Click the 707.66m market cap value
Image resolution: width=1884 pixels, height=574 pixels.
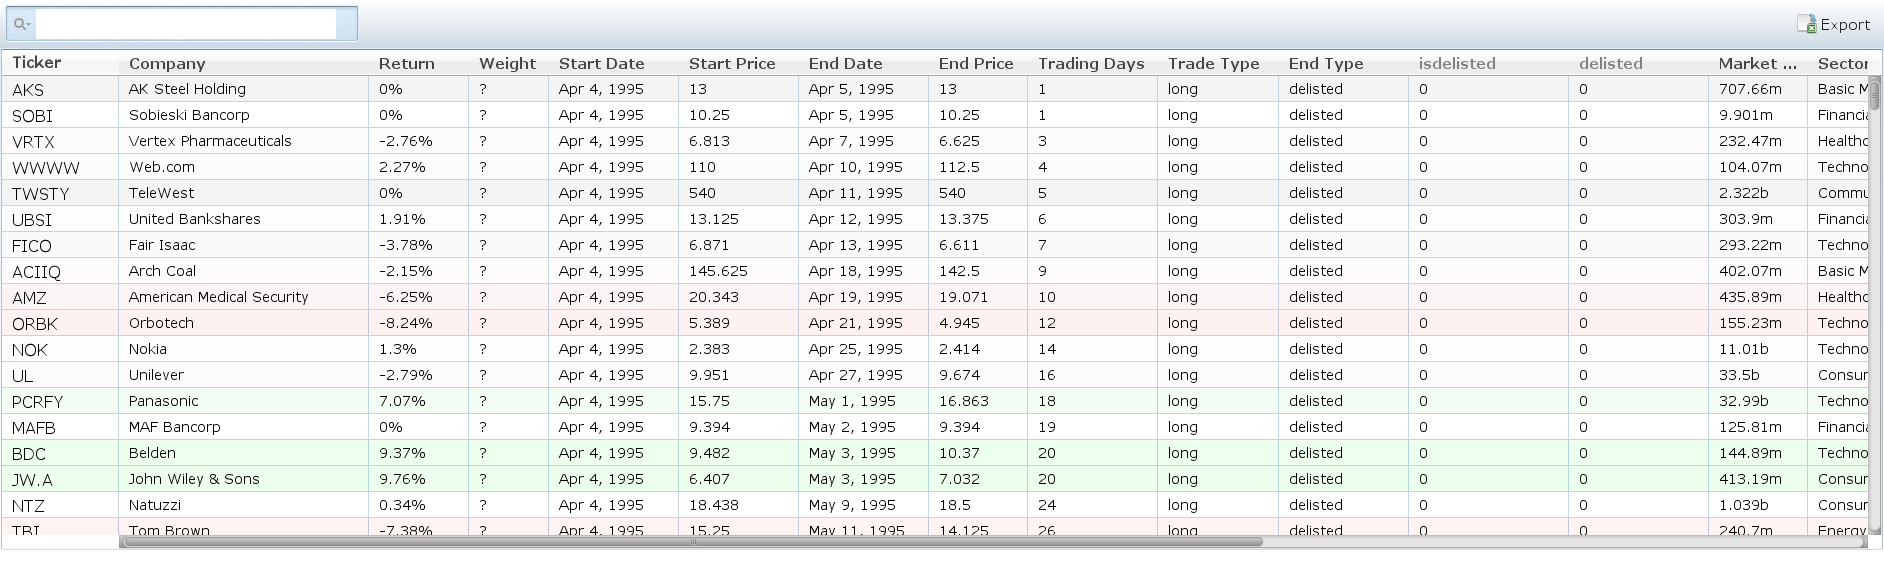1750,89
